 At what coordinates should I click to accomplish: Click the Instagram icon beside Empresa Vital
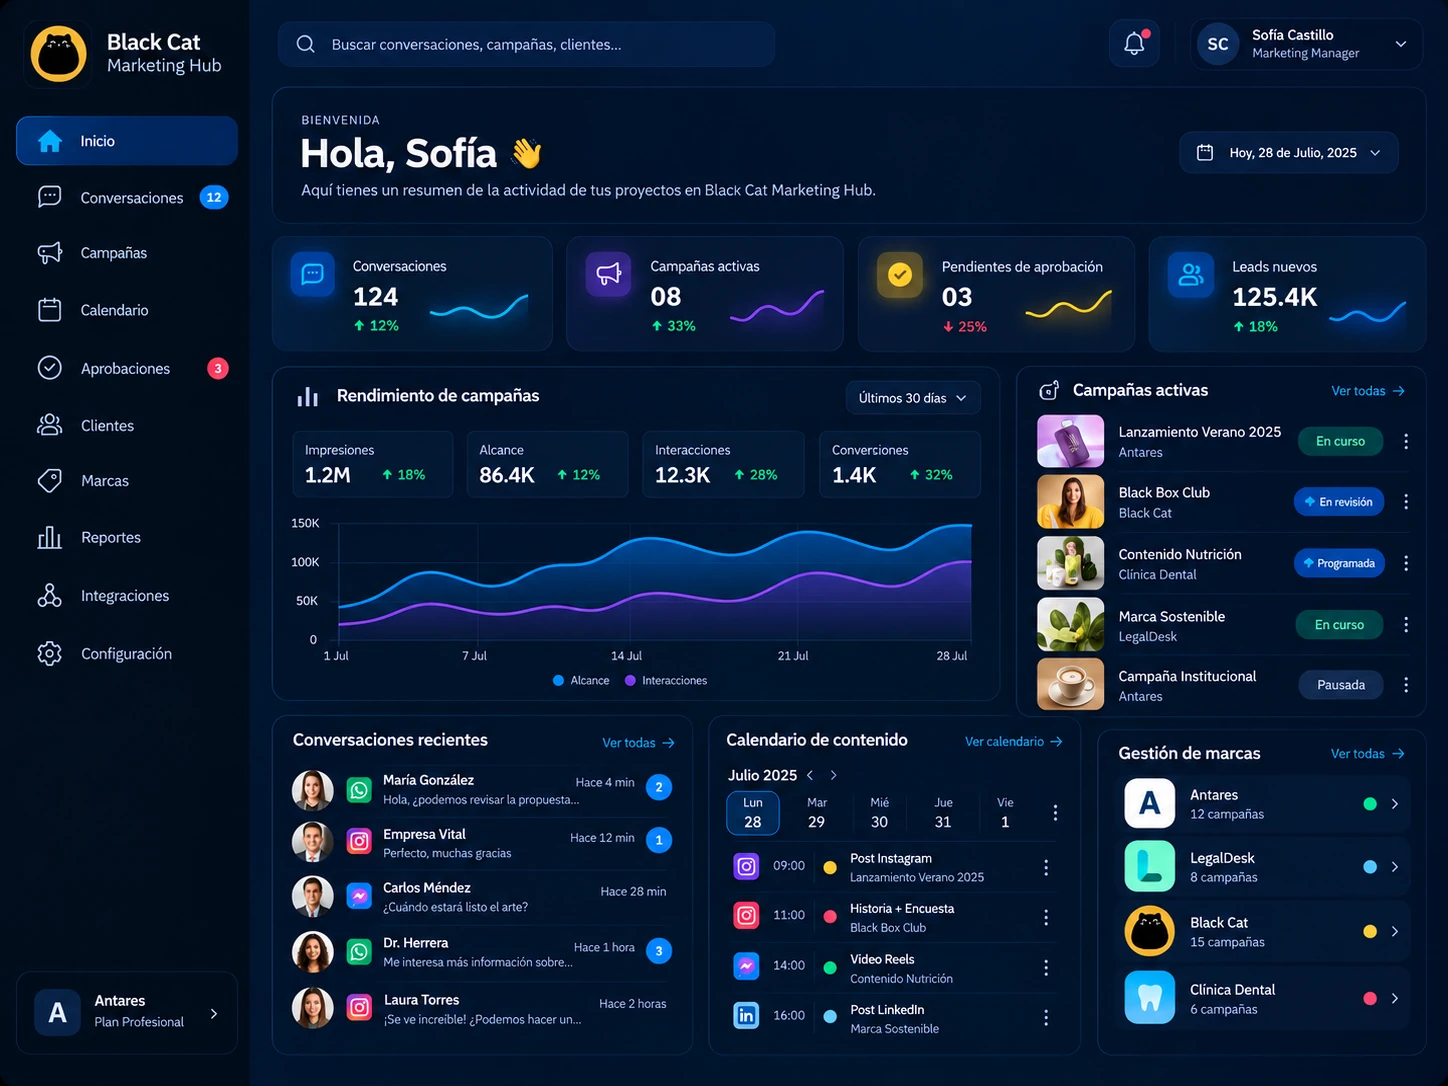pyautogui.click(x=359, y=842)
